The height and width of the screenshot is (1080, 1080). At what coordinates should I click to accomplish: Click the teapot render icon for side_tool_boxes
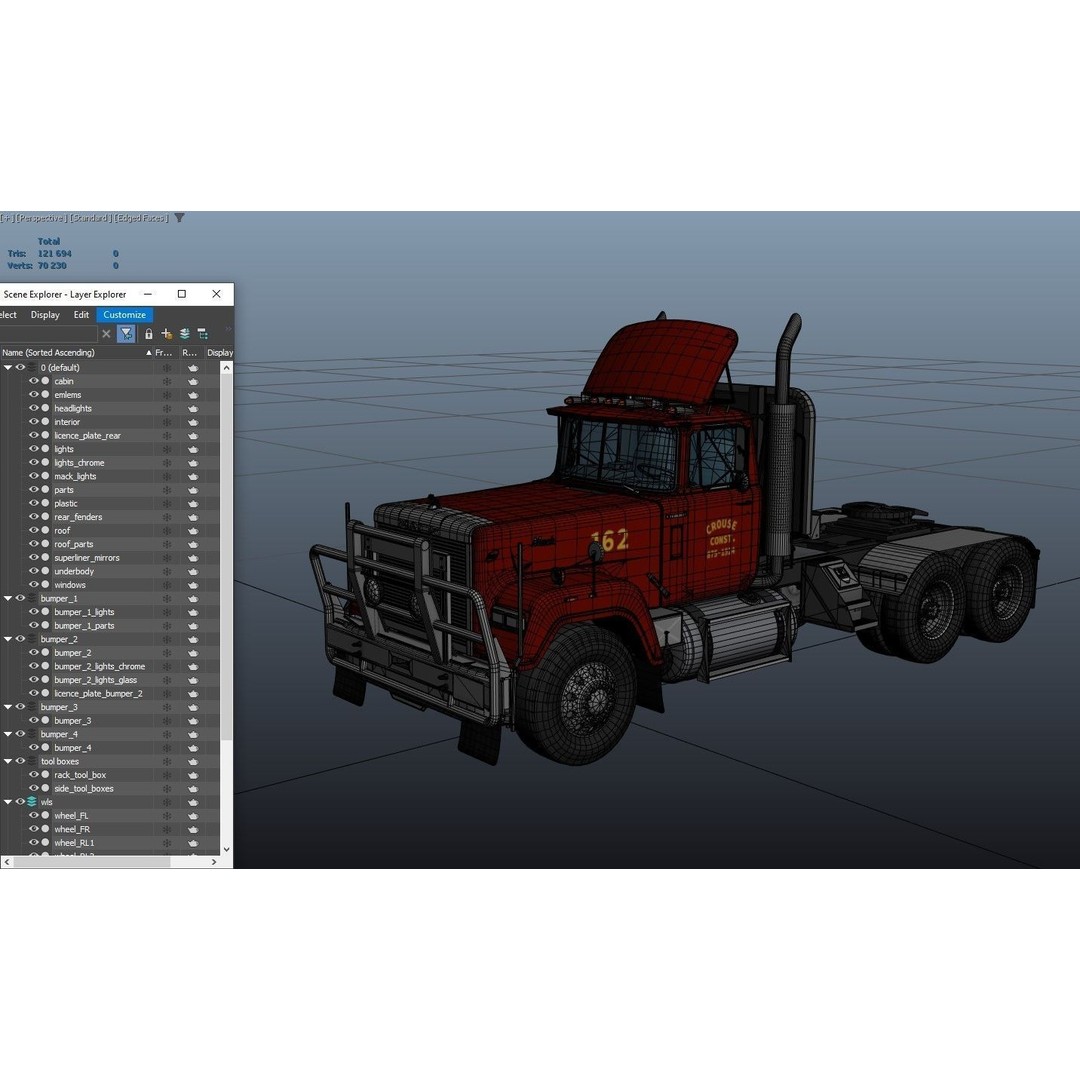click(193, 789)
